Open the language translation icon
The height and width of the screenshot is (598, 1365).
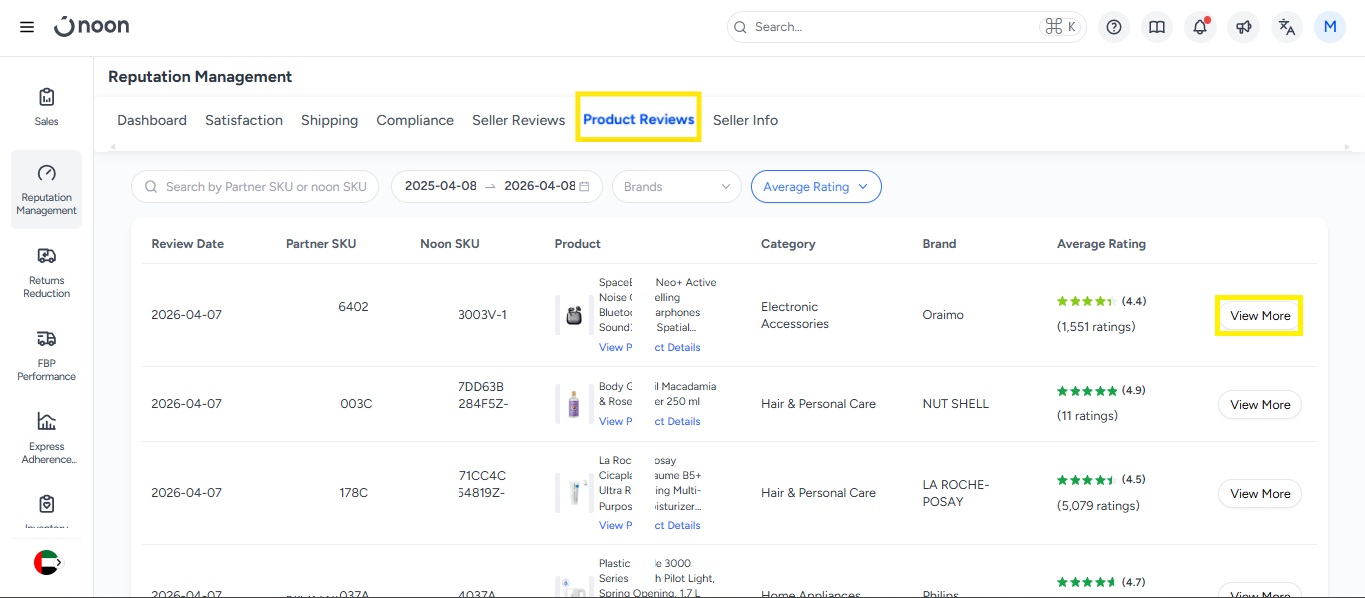pyautogui.click(x=1287, y=27)
